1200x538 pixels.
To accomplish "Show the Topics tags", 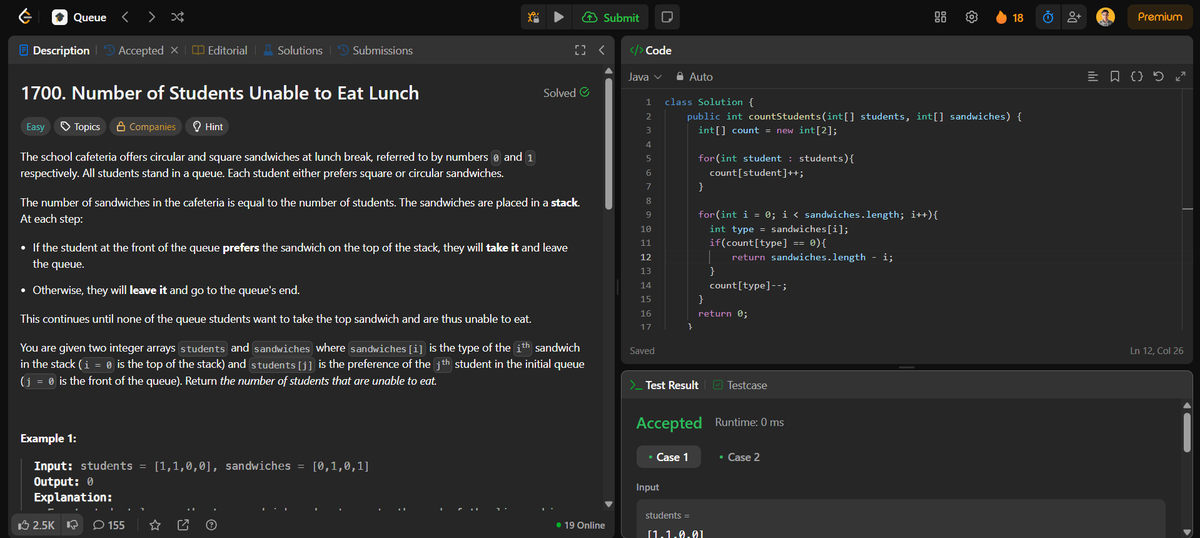I will coord(80,127).
